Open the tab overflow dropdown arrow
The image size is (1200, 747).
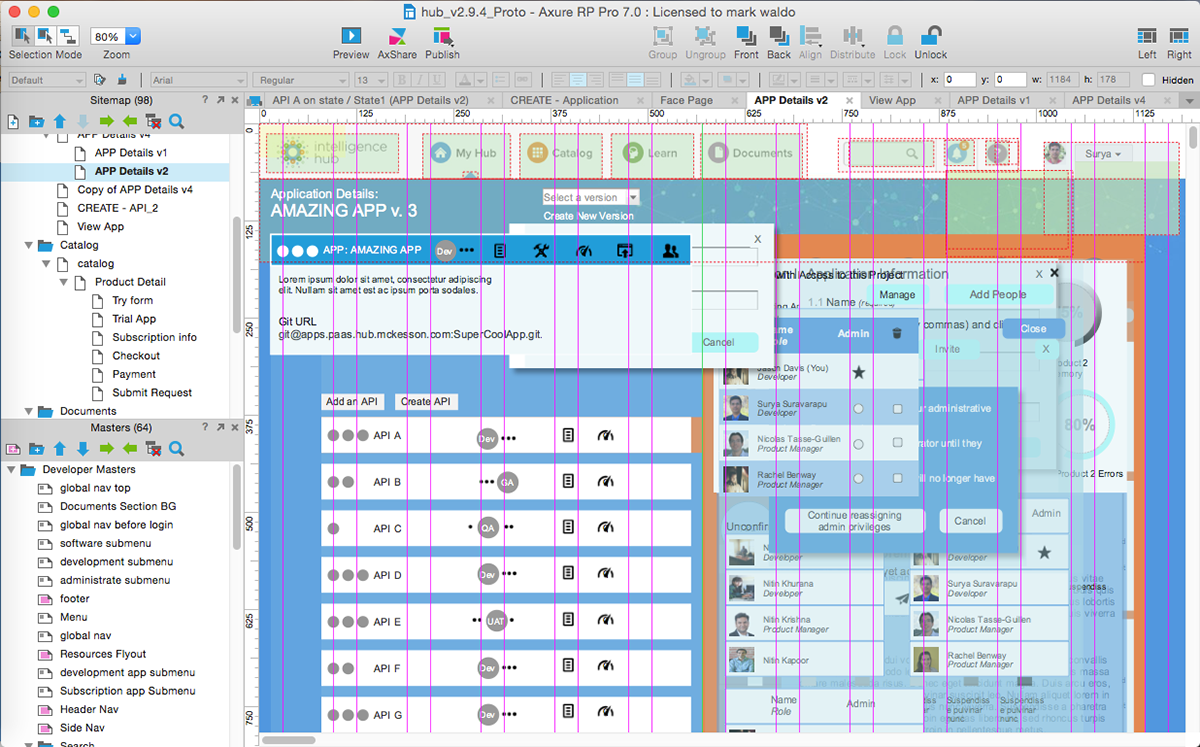1189,101
